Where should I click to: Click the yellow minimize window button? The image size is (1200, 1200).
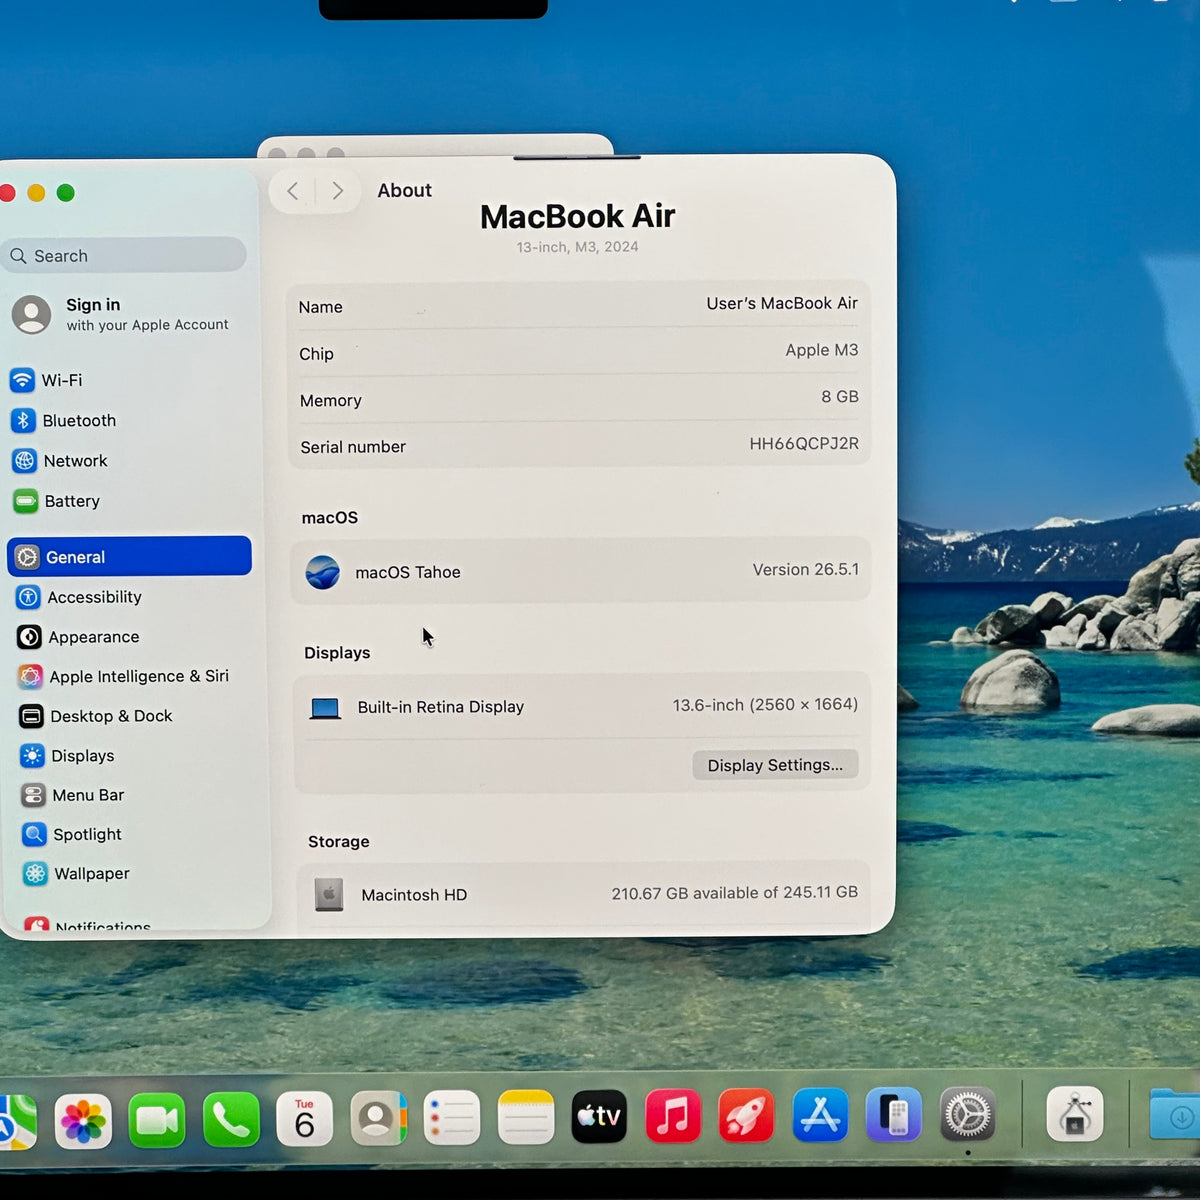click(36, 193)
